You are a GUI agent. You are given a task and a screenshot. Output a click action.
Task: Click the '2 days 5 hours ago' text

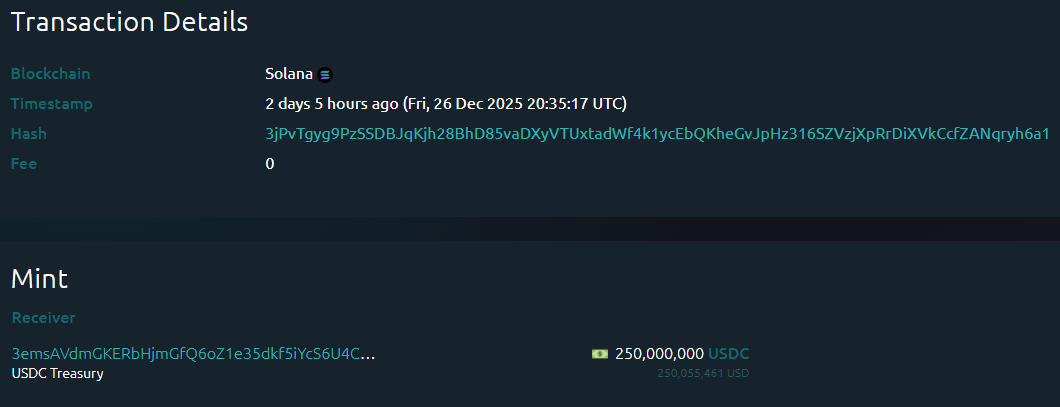[x=331, y=104]
